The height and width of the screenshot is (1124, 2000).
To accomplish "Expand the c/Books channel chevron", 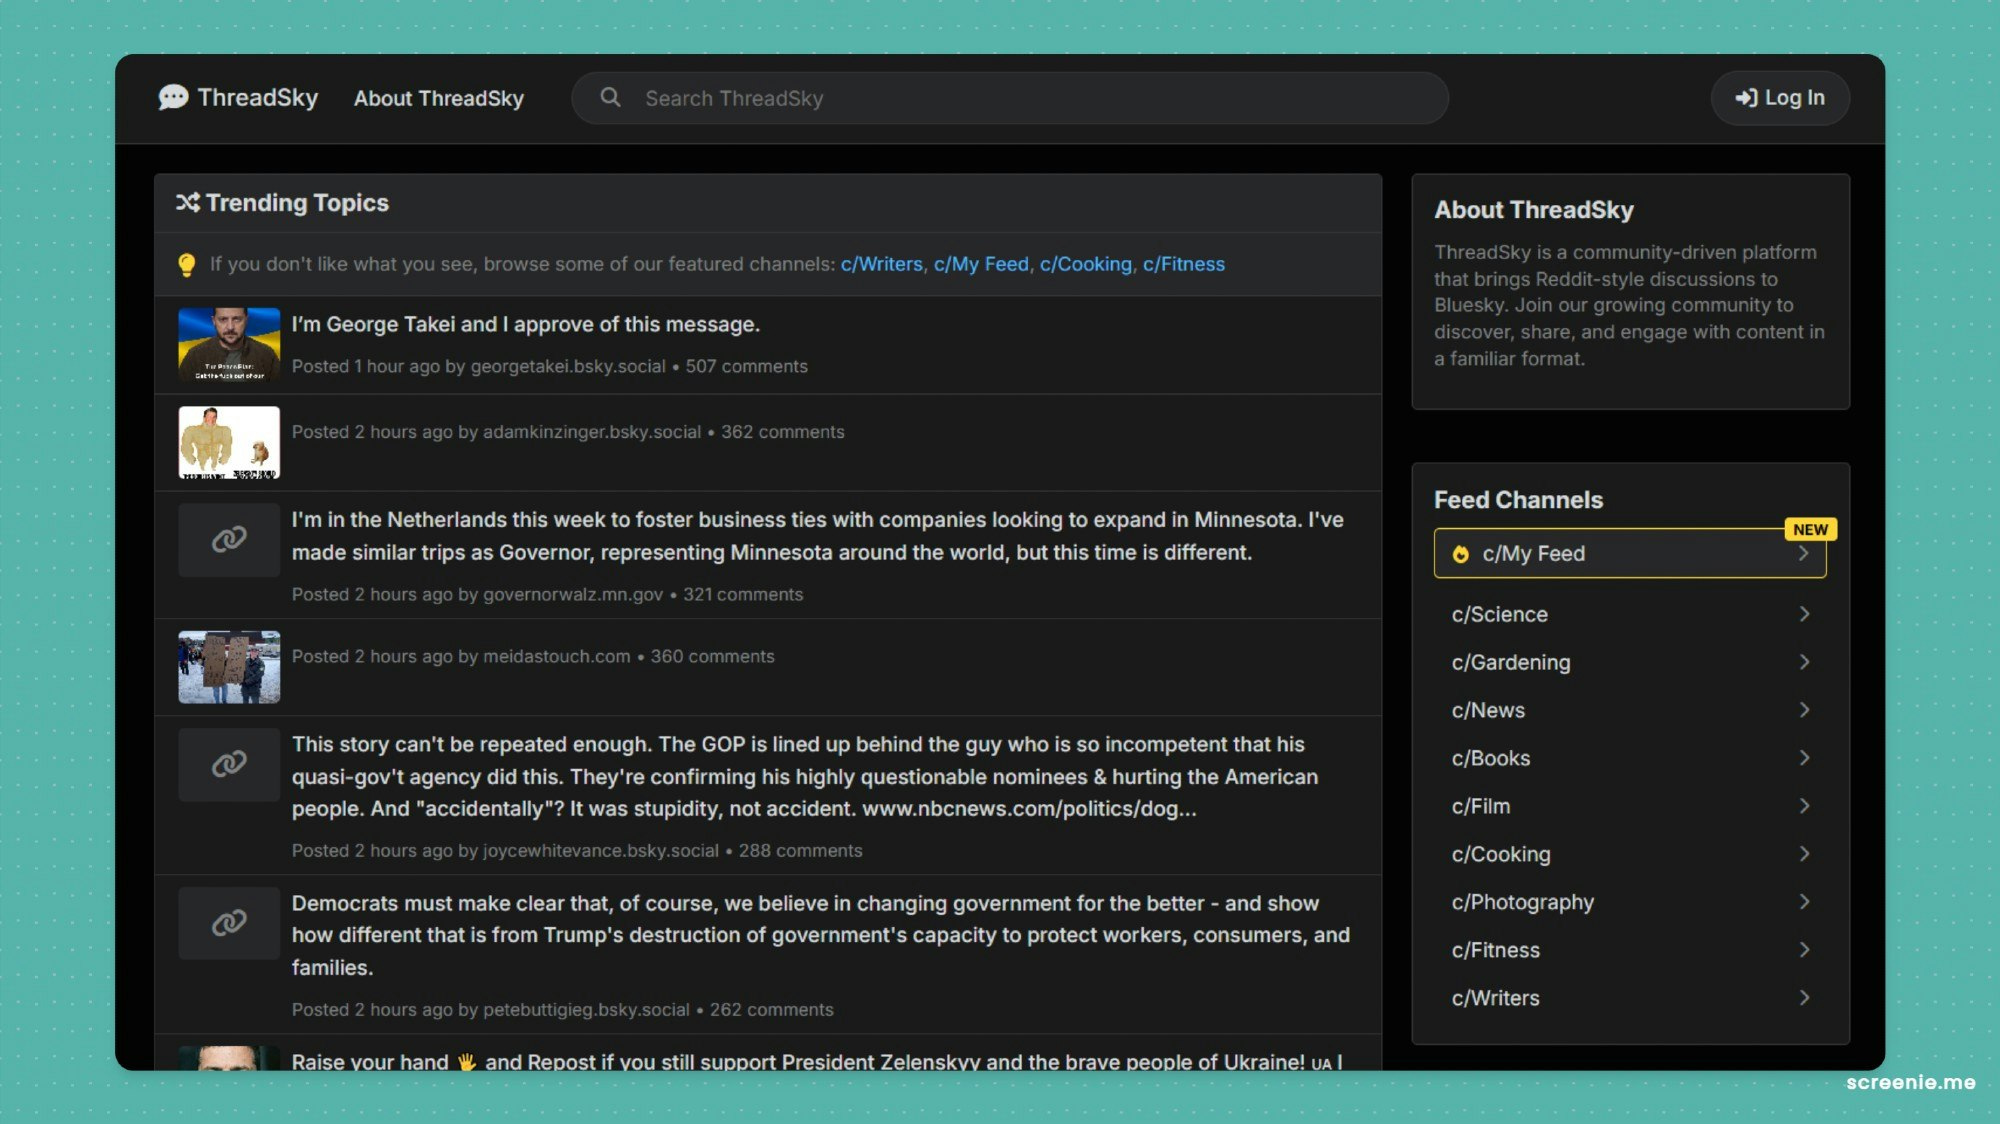I will coord(1804,758).
